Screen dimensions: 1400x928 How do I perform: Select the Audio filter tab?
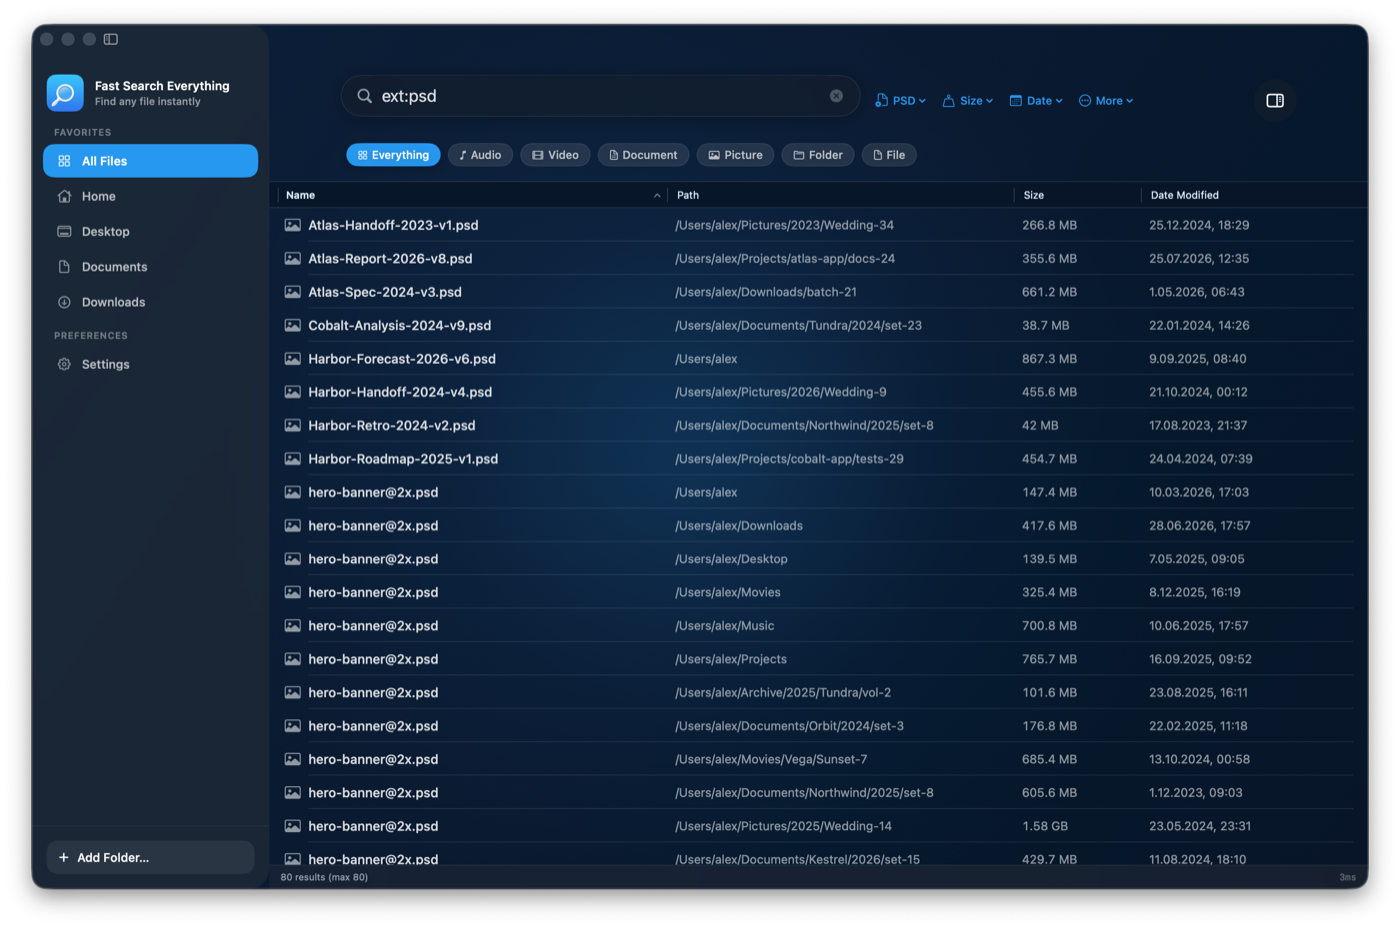[480, 155]
